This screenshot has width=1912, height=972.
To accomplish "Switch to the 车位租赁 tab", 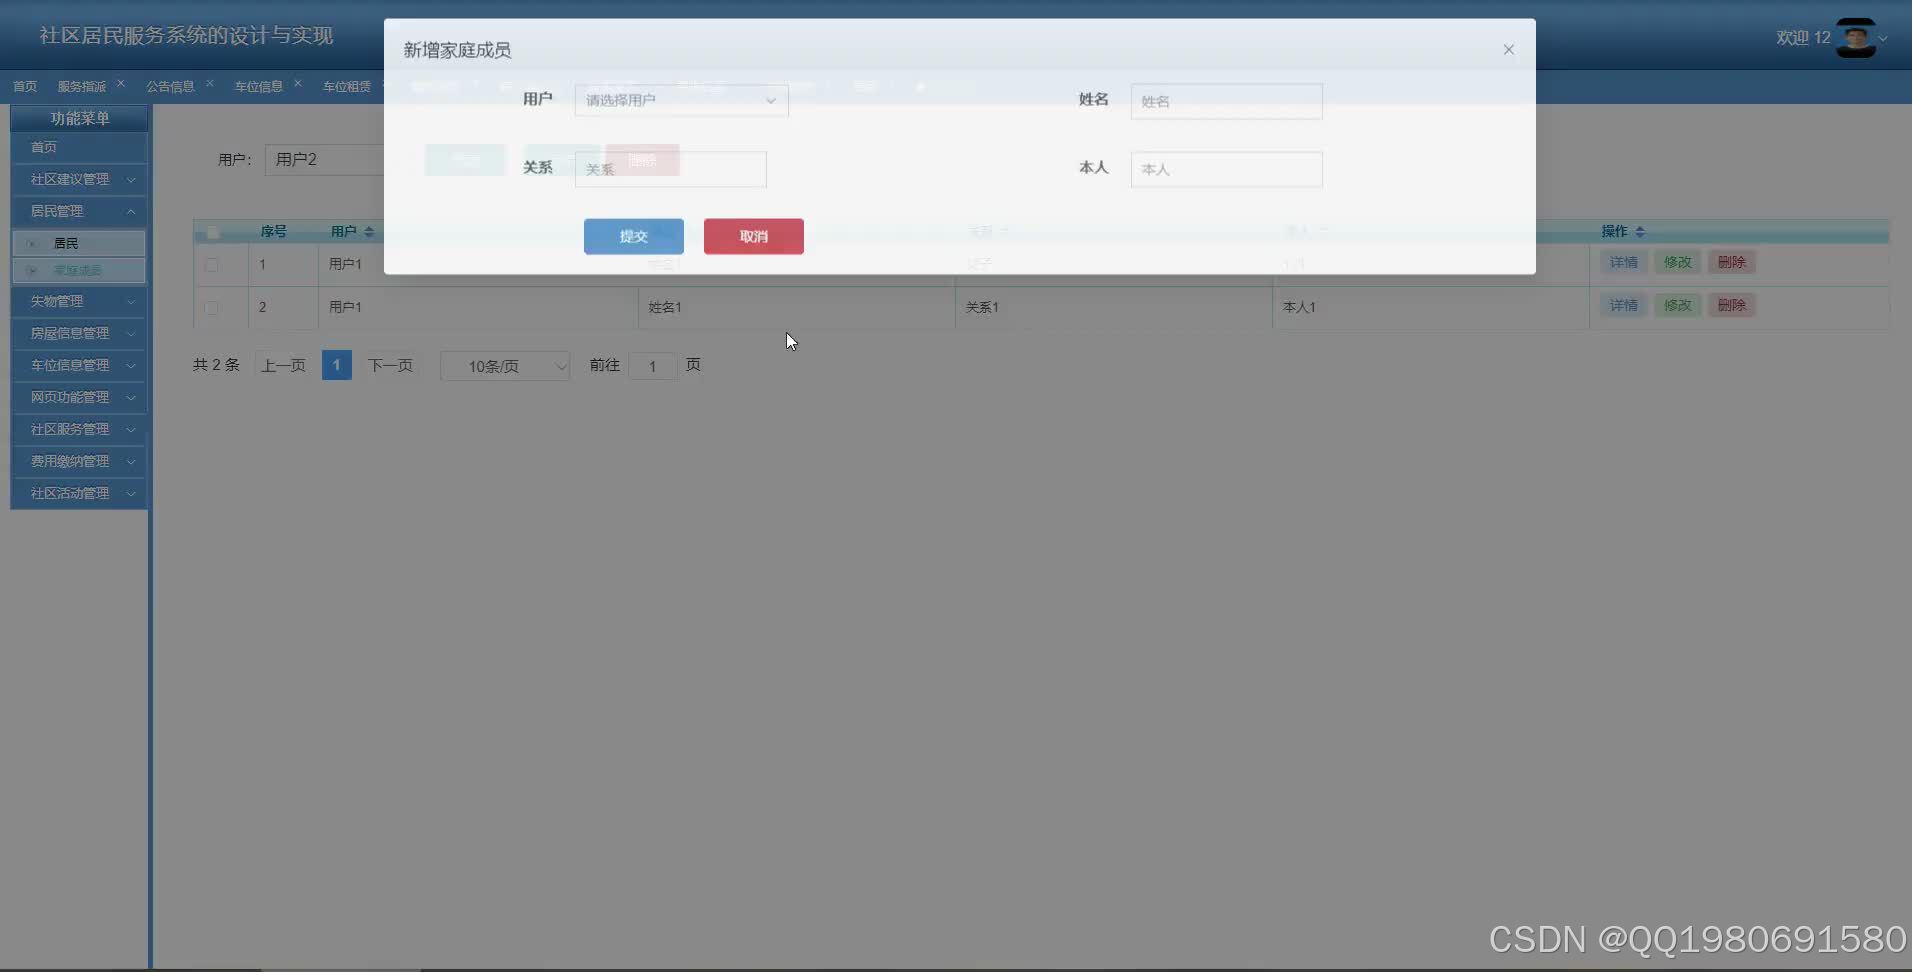I will [x=346, y=87].
